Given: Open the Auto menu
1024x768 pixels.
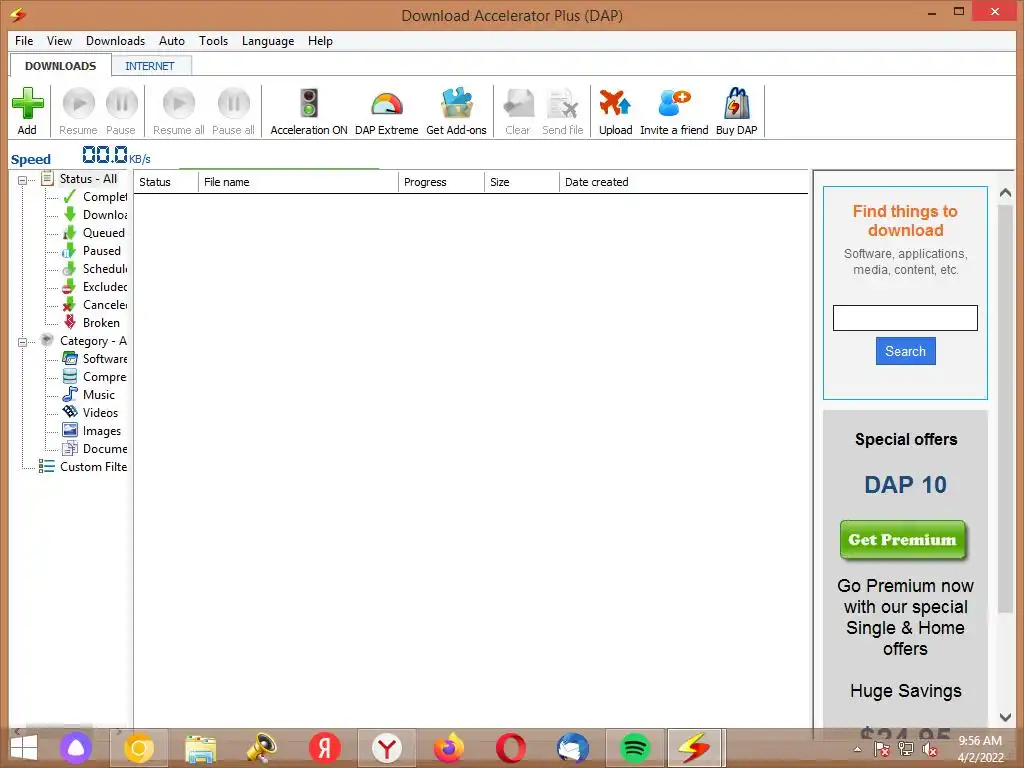Looking at the screenshot, I should point(172,40).
